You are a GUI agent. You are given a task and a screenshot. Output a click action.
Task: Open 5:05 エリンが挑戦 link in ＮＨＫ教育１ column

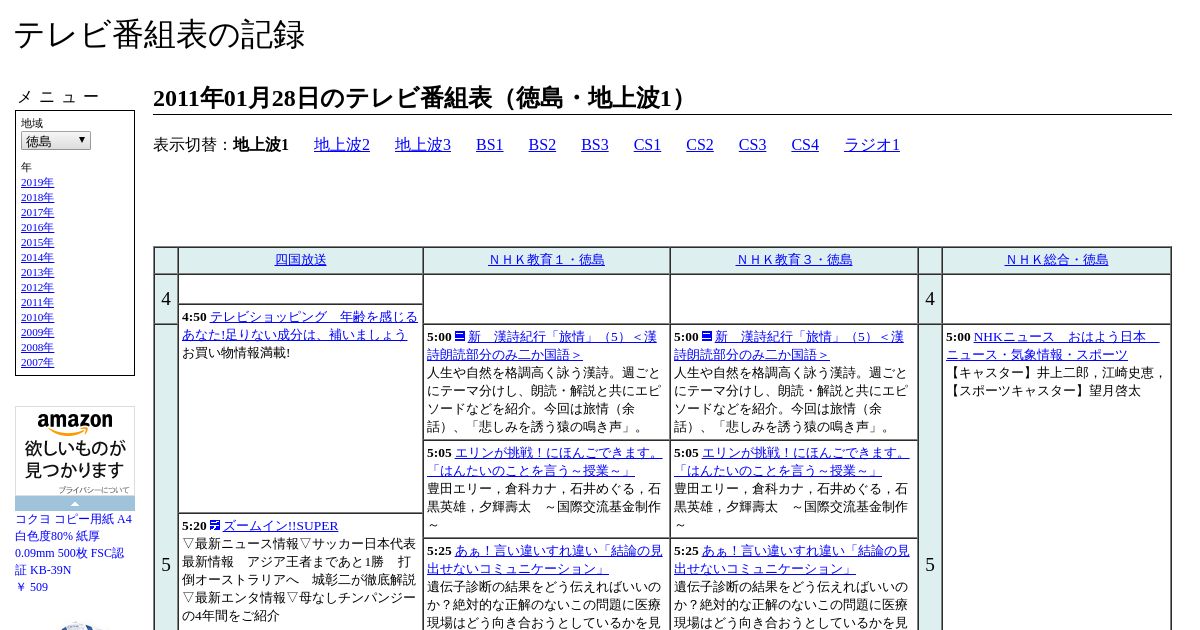click(545, 461)
